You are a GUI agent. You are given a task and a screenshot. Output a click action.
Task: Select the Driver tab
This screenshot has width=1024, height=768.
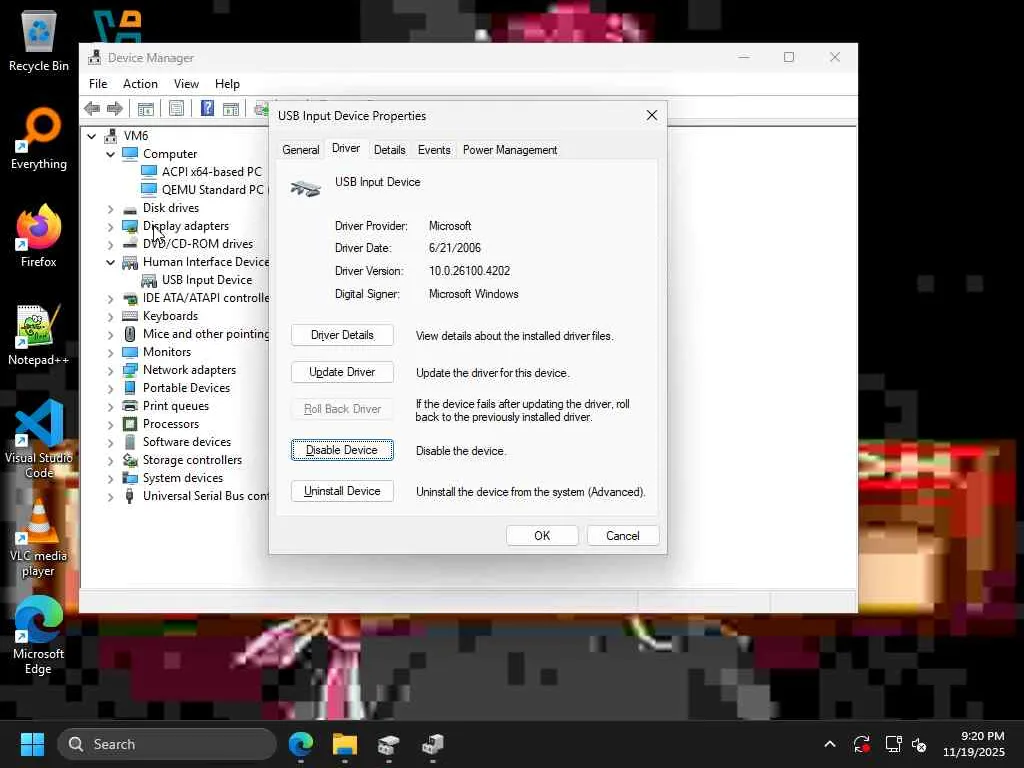tap(345, 148)
